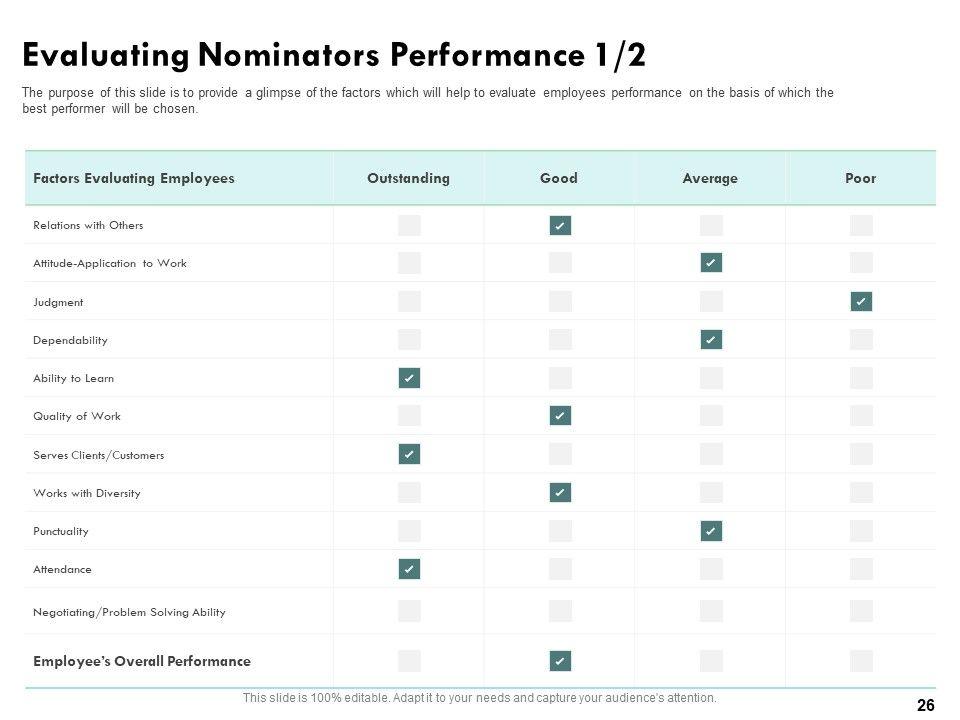960x720 pixels.
Task: Uncheck Average for Attitude-Application to Work
Action: (711, 263)
